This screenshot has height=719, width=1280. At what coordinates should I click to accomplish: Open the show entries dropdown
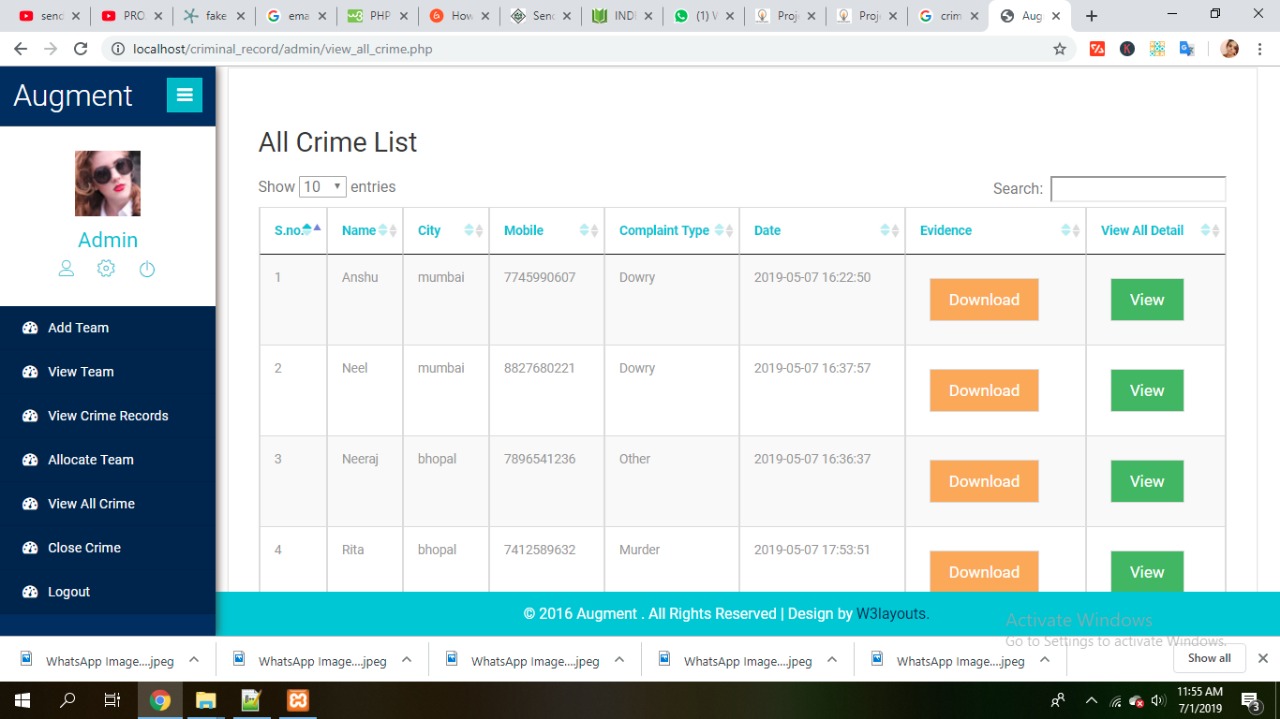[x=322, y=187]
